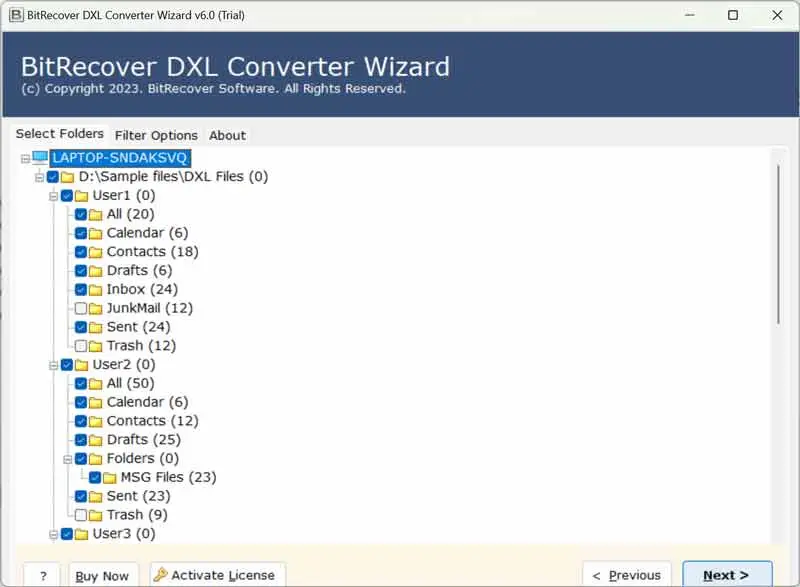The width and height of the screenshot is (800, 587).
Task: Click the Buy Now button
Action: click(102, 575)
